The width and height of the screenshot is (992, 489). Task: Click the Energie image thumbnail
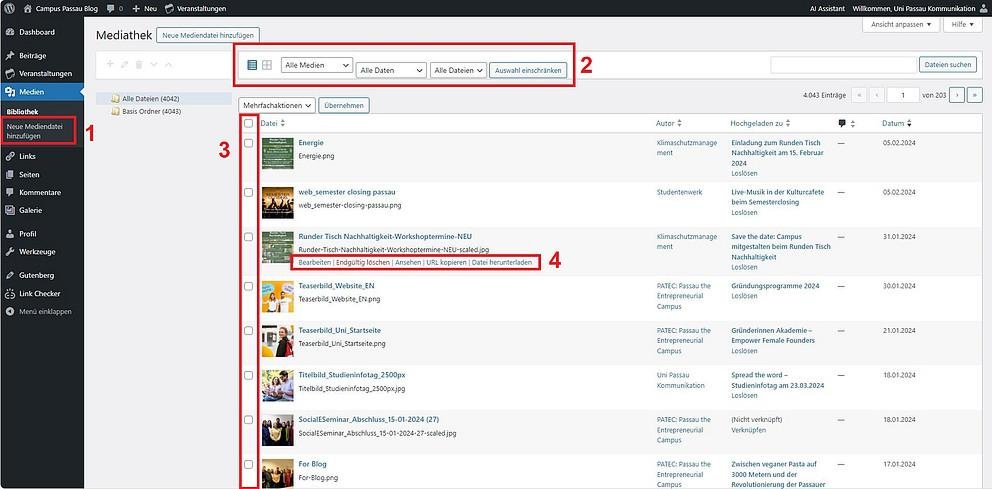pos(278,154)
